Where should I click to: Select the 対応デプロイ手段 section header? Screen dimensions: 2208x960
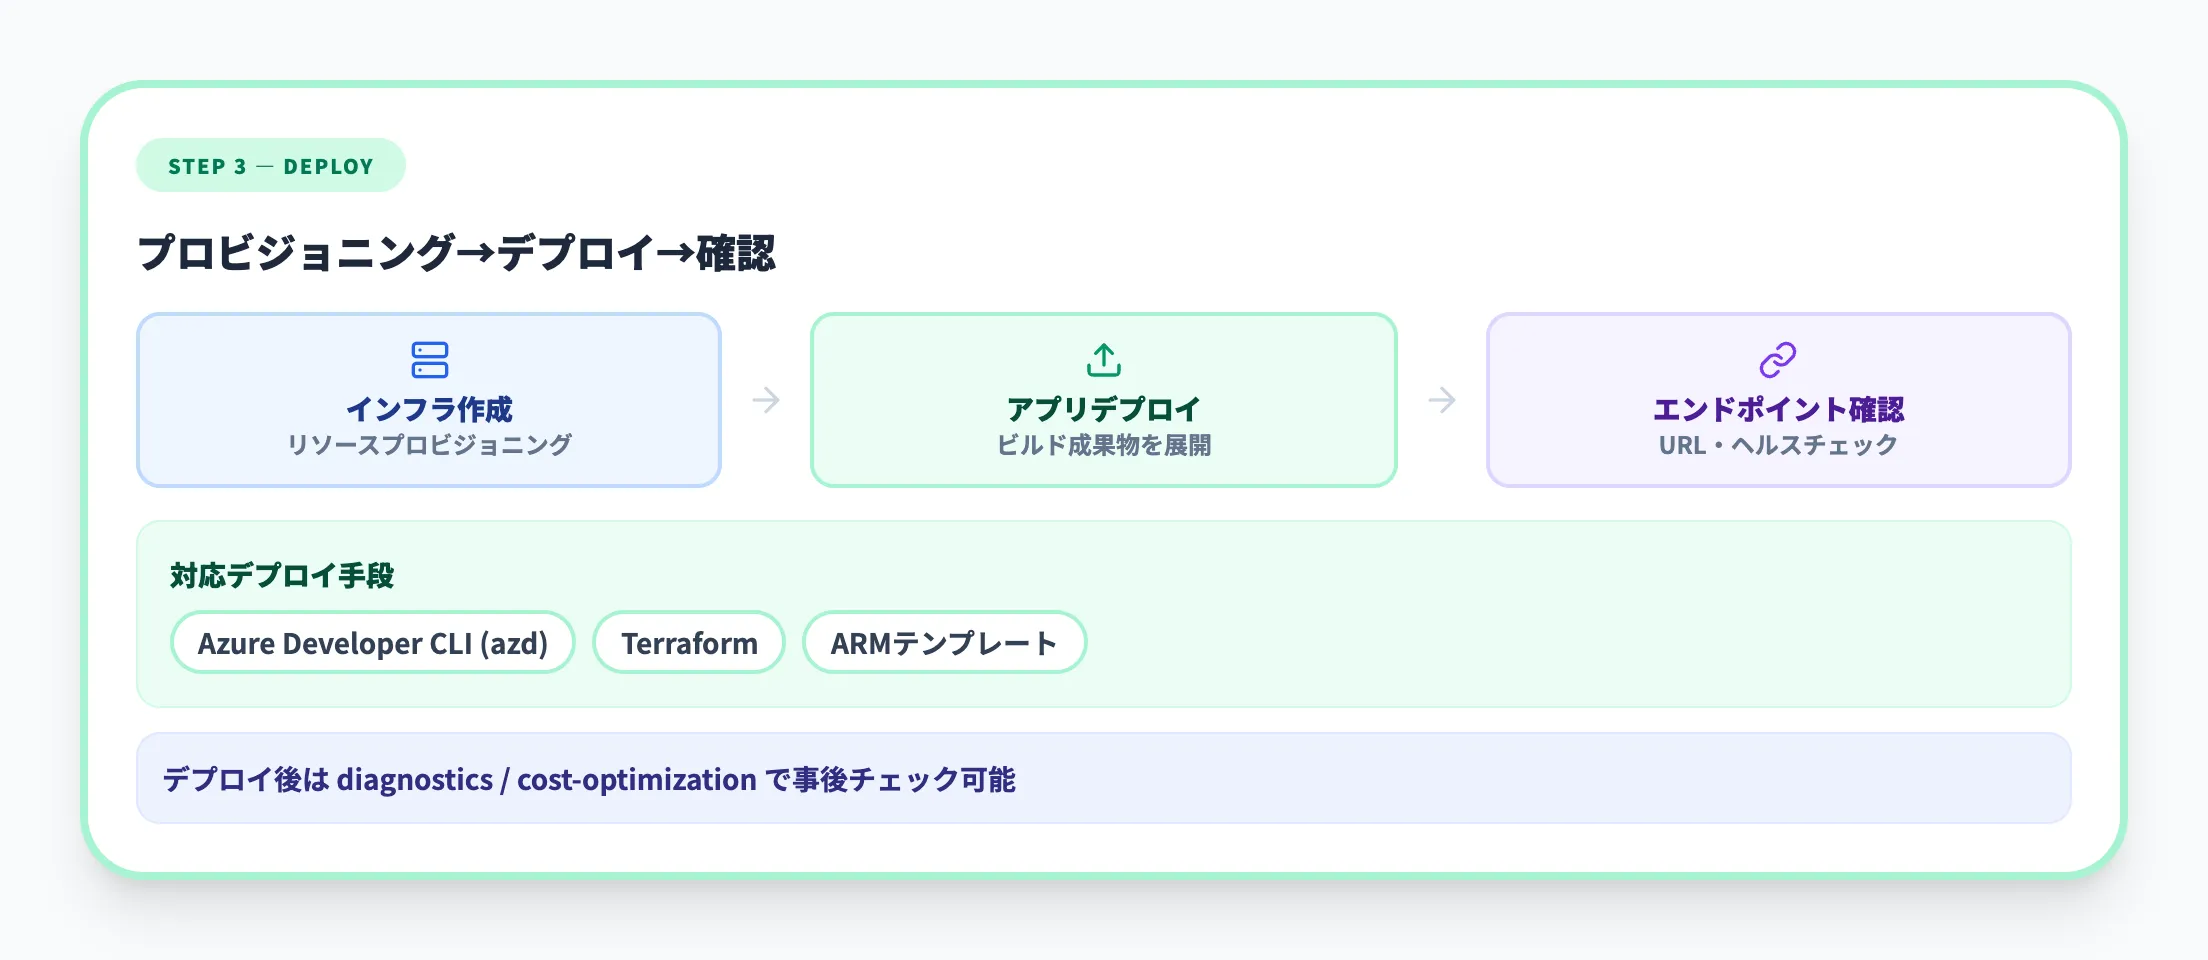(x=280, y=575)
